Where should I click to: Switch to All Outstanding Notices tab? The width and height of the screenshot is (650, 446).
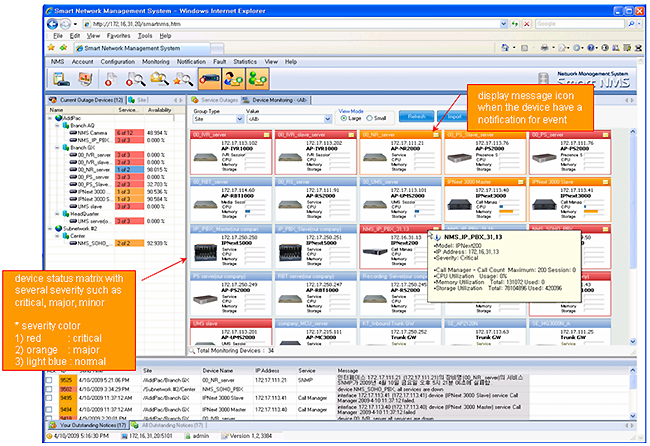click(167, 425)
